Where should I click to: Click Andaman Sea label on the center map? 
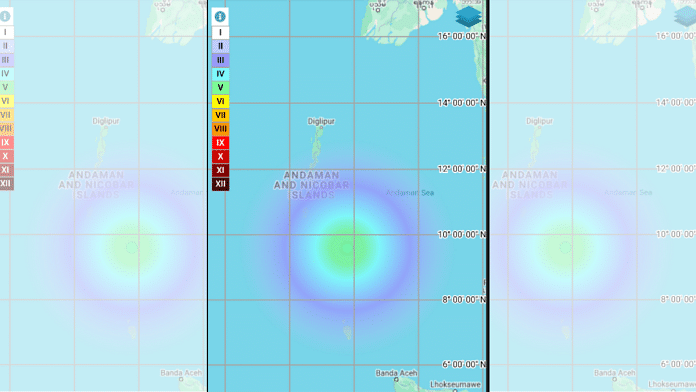coord(410,193)
